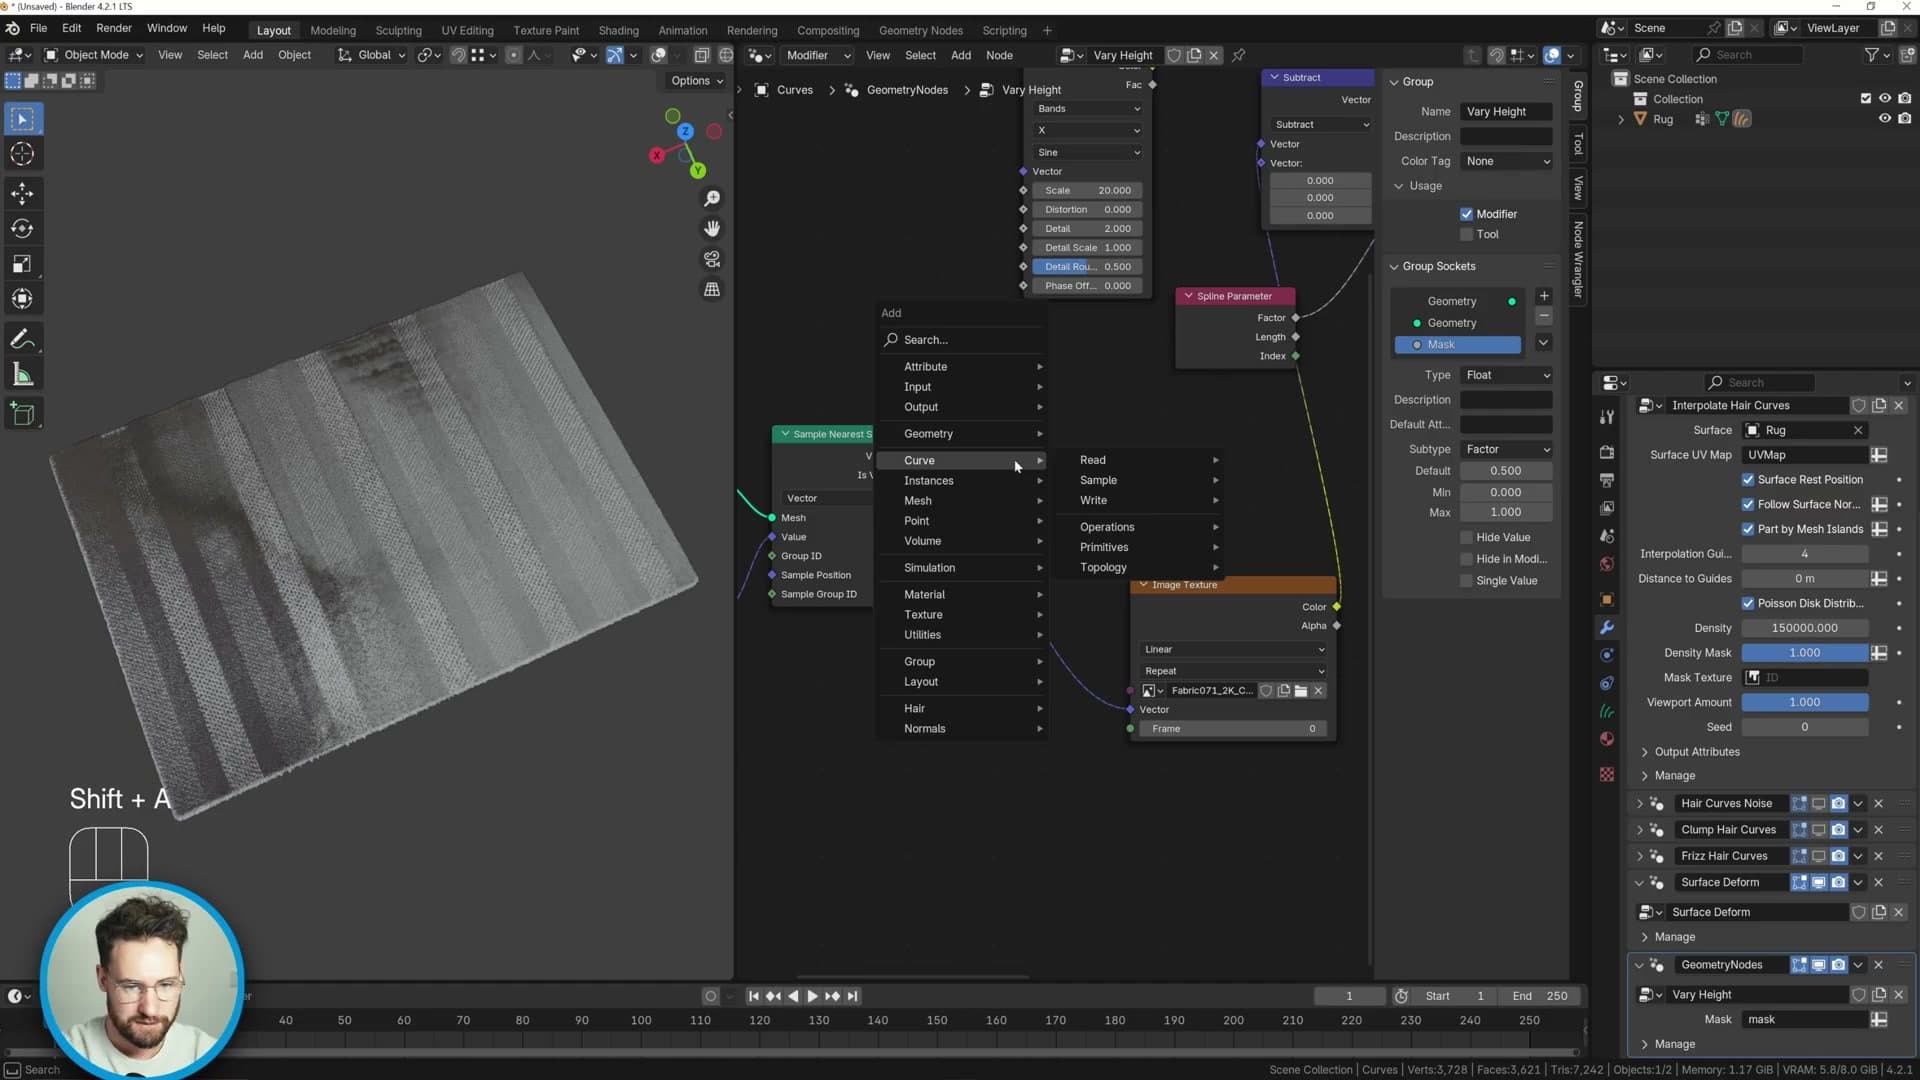Click the group Name field Vary Height
Image resolution: width=1920 pixels, height=1080 pixels.
click(1506, 112)
